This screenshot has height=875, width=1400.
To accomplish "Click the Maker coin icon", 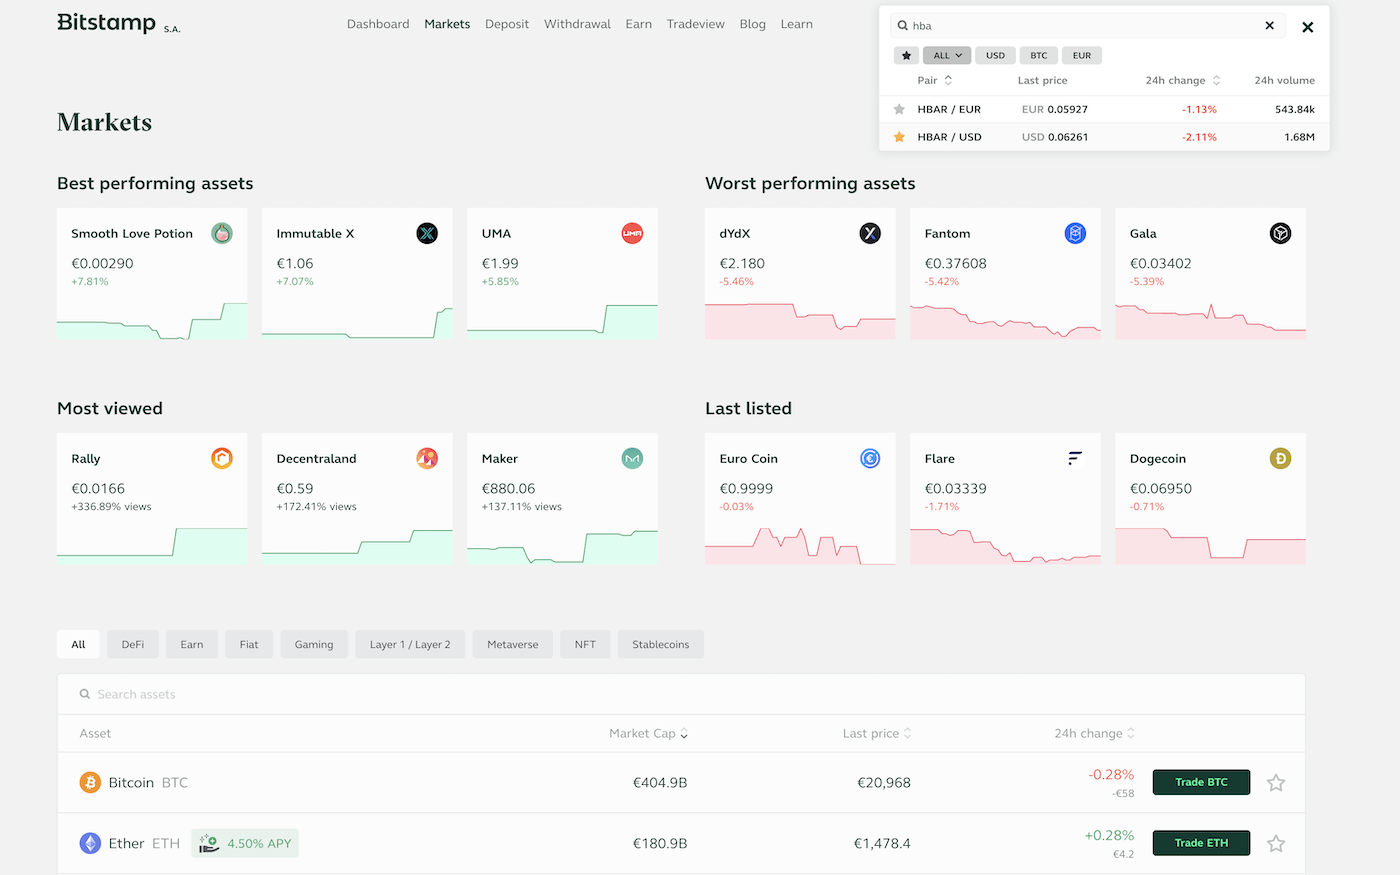I will tap(632, 459).
